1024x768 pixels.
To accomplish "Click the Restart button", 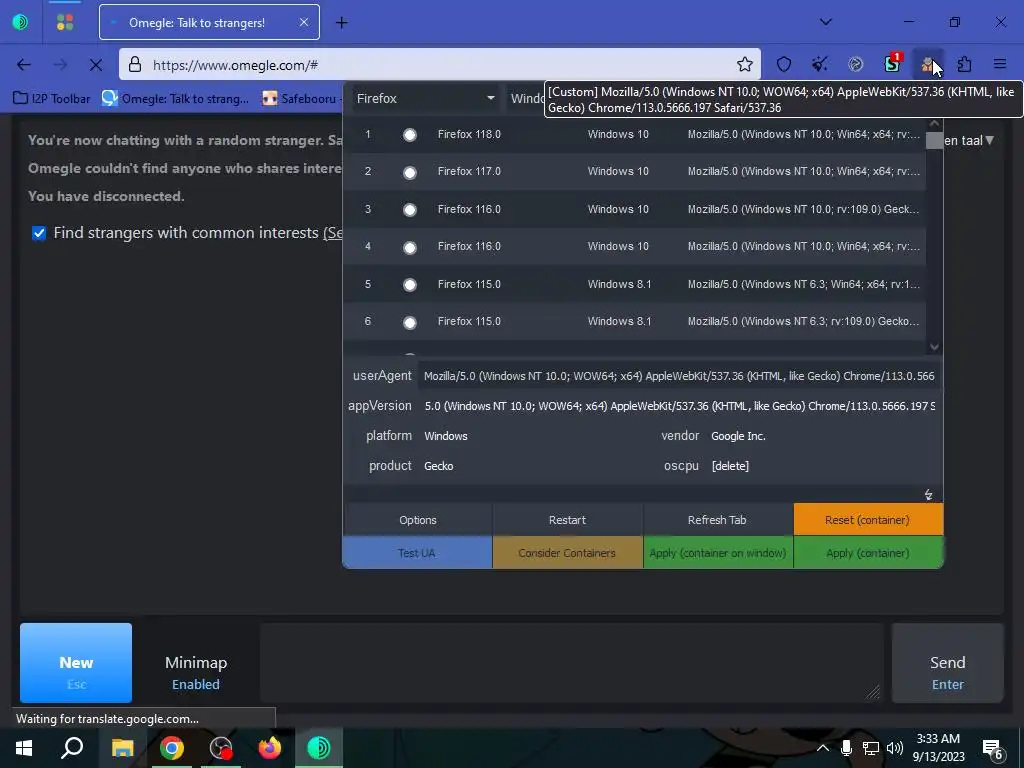I will click(568, 520).
